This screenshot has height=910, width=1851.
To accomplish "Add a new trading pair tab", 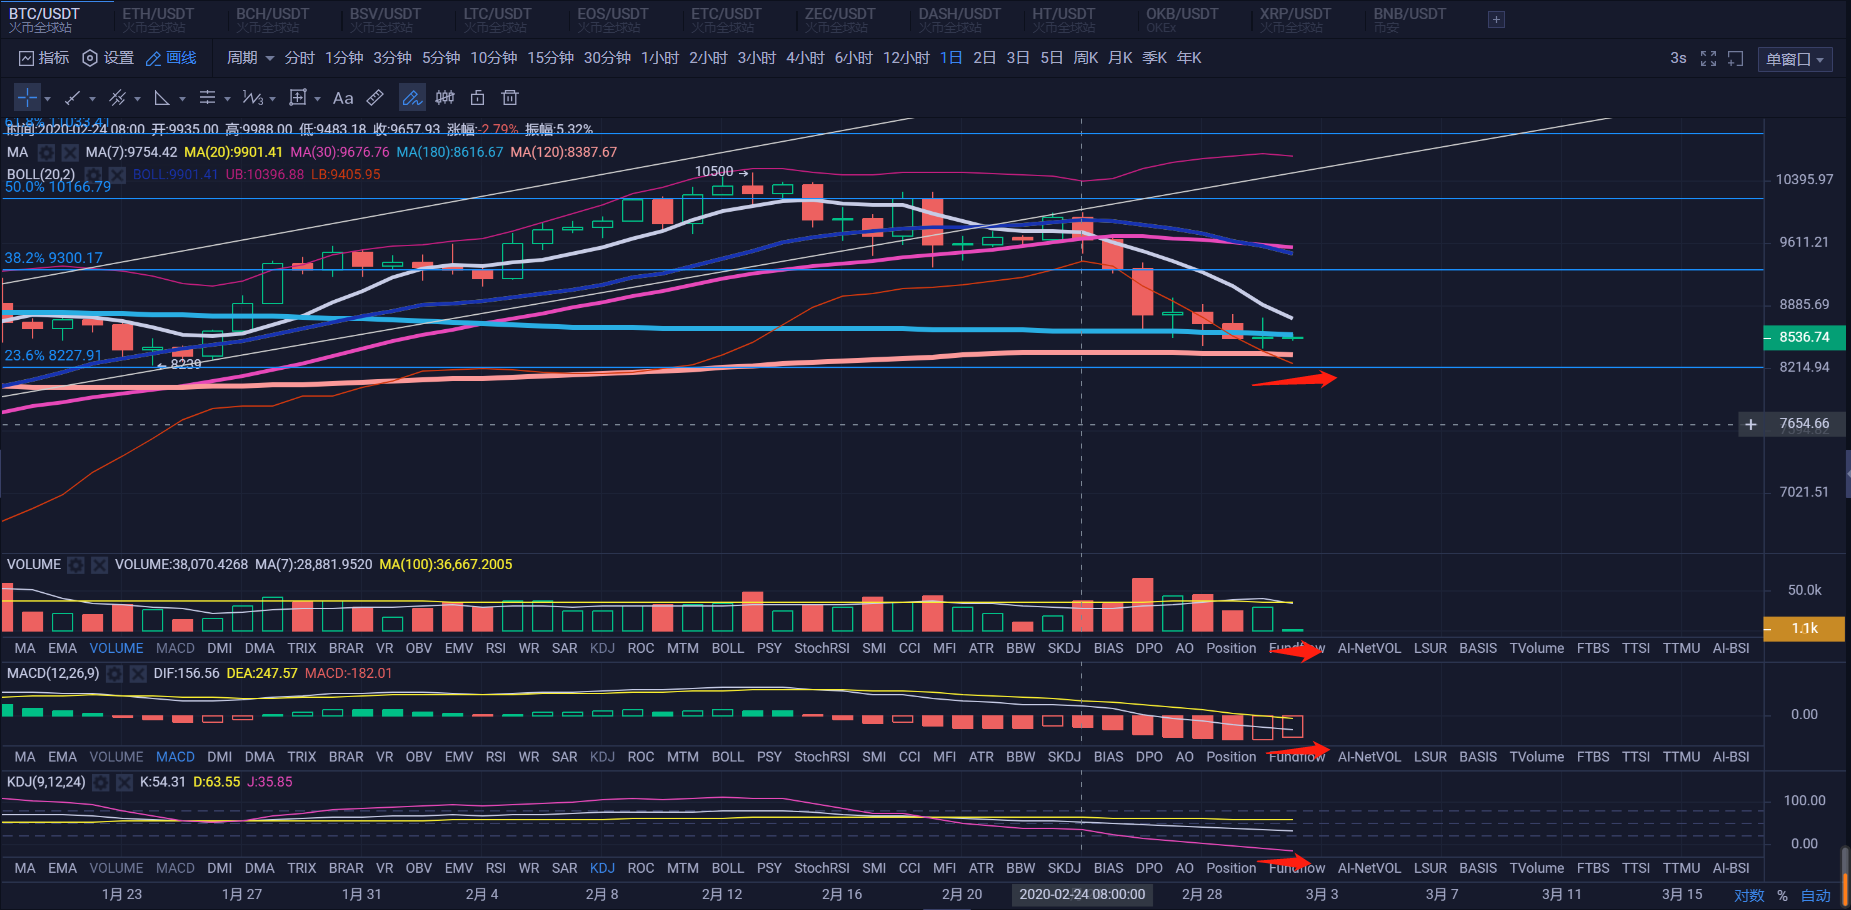I will 1496,19.
